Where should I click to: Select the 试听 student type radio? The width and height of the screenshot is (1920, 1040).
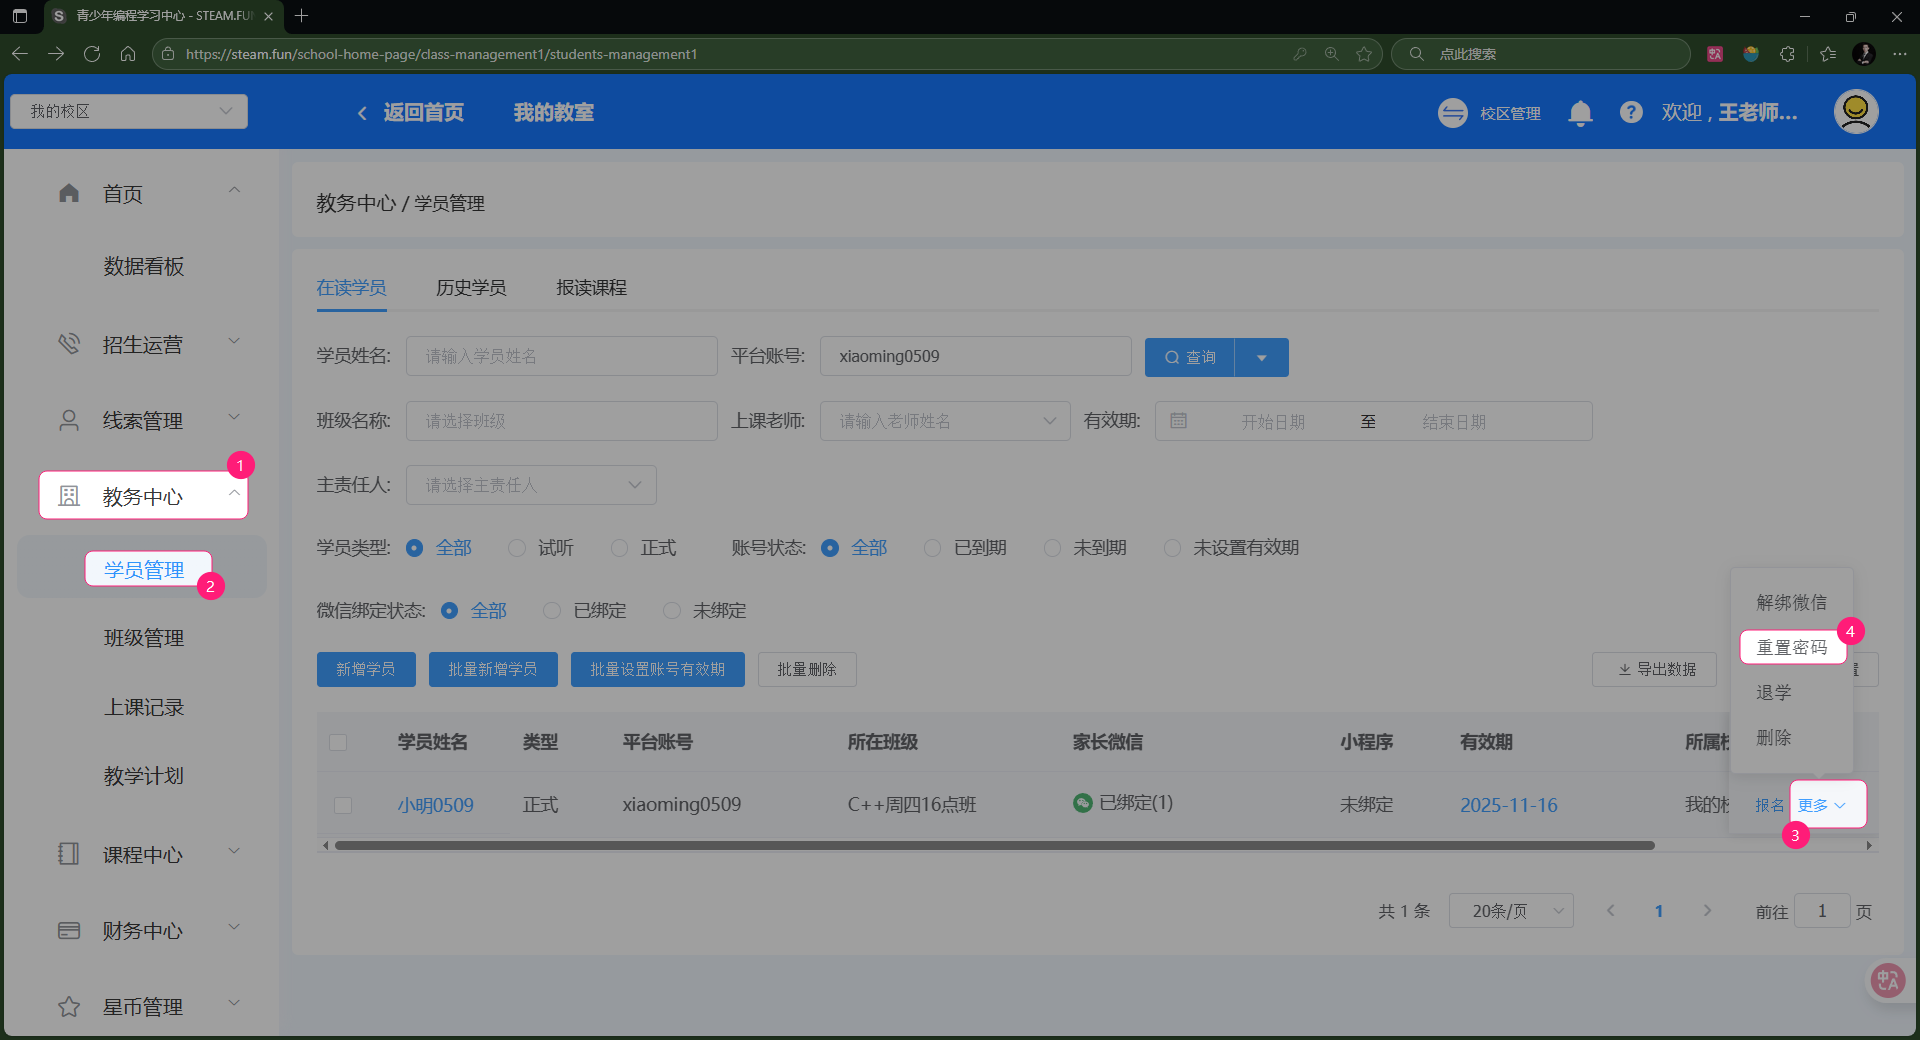point(517,548)
